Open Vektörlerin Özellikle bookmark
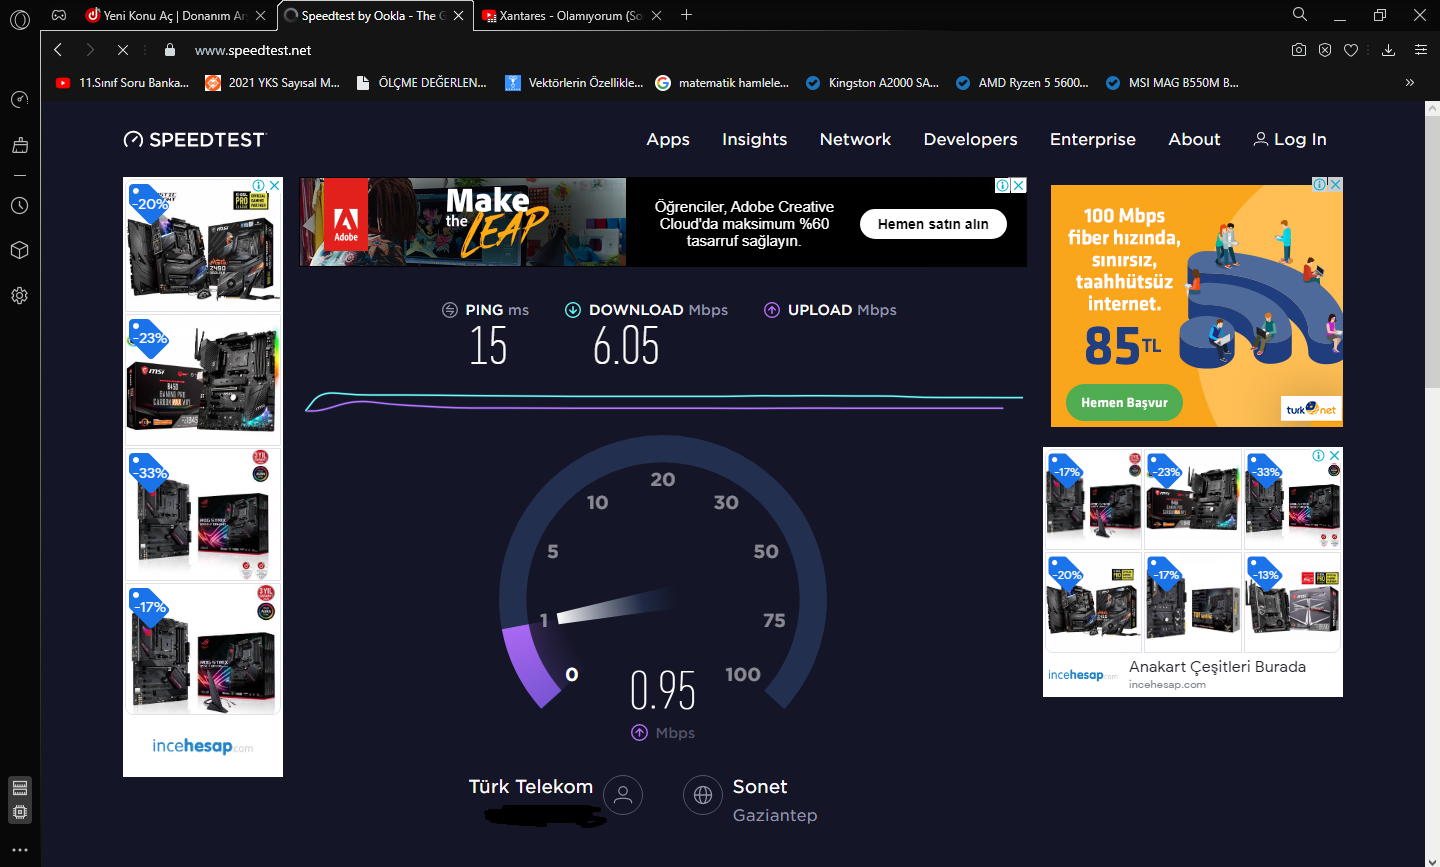 [574, 83]
